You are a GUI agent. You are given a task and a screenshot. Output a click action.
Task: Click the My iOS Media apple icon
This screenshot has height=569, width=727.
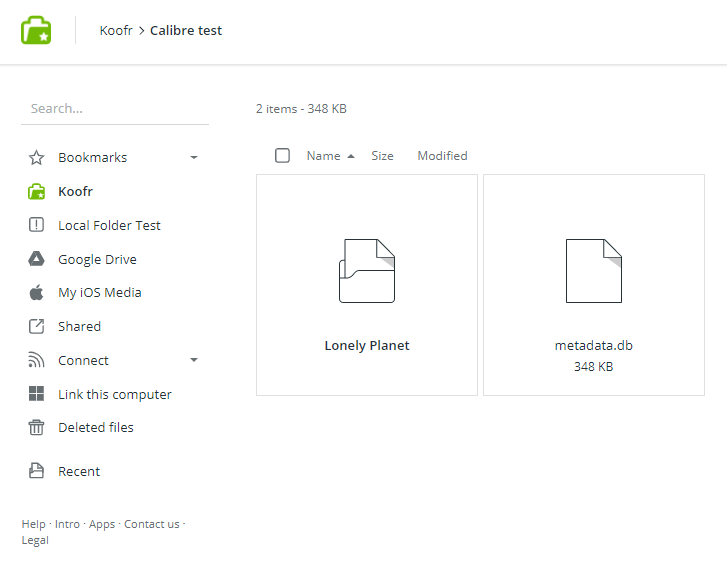(37, 293)
